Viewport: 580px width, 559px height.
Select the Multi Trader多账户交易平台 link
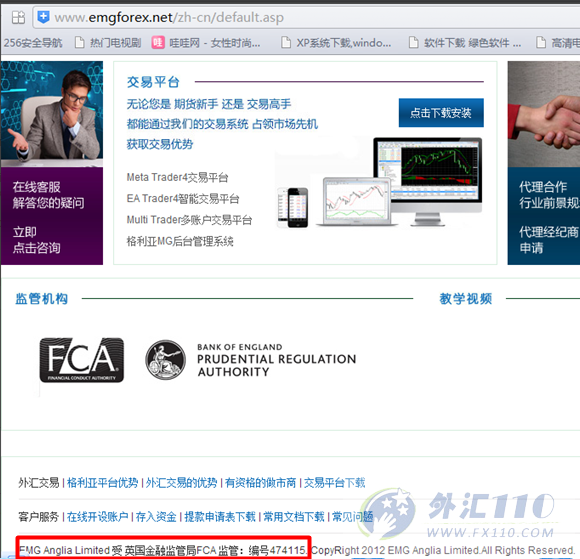pyautogui.click(x=189, y=220)
